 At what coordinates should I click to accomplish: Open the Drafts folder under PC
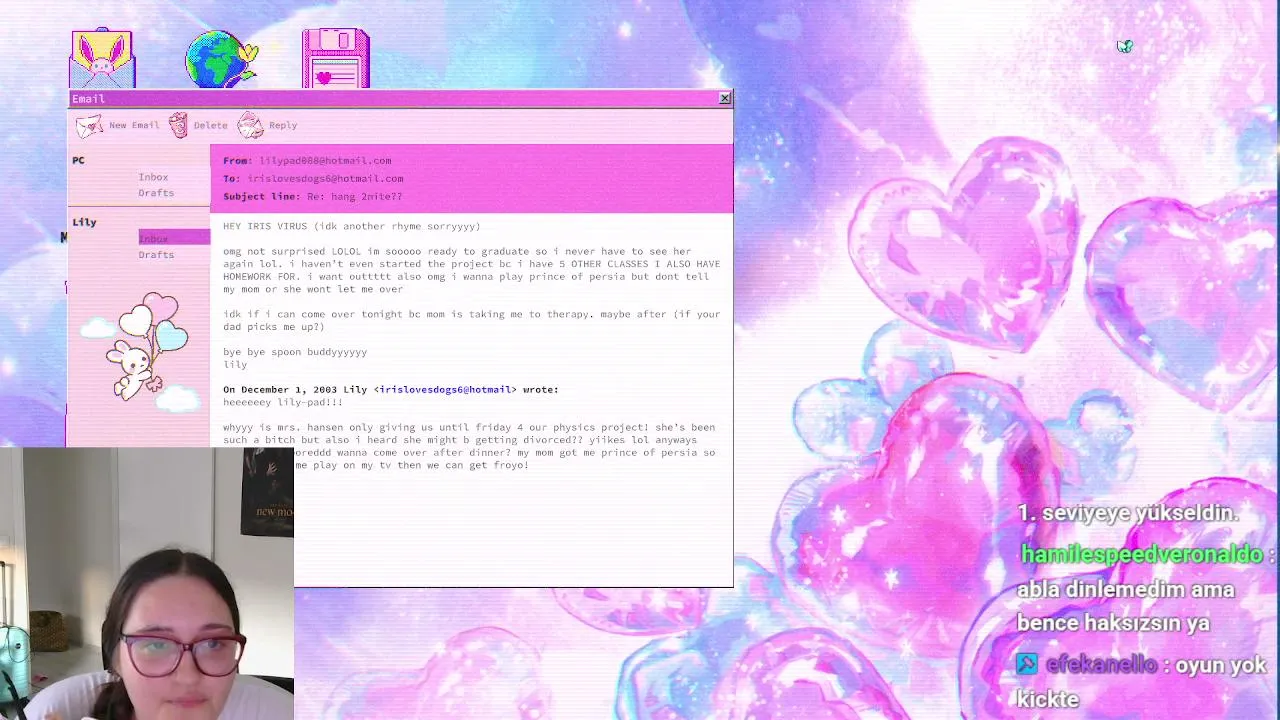coord(156,193)
